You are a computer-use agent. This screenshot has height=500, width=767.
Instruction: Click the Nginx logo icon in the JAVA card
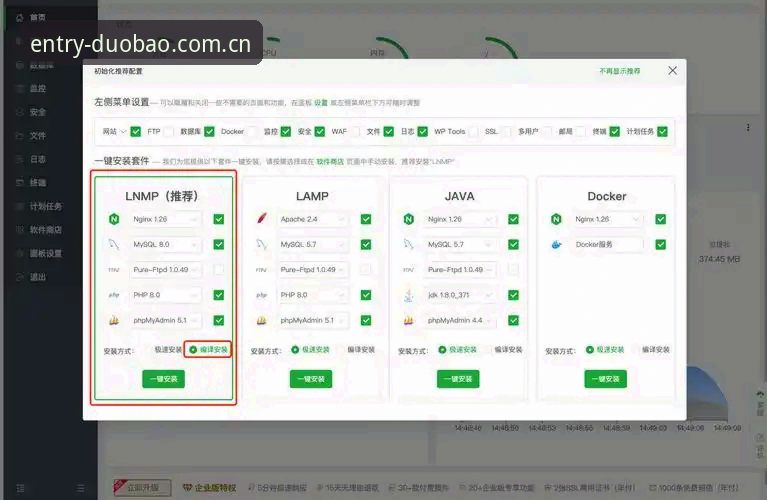click(x=408, y=219)
